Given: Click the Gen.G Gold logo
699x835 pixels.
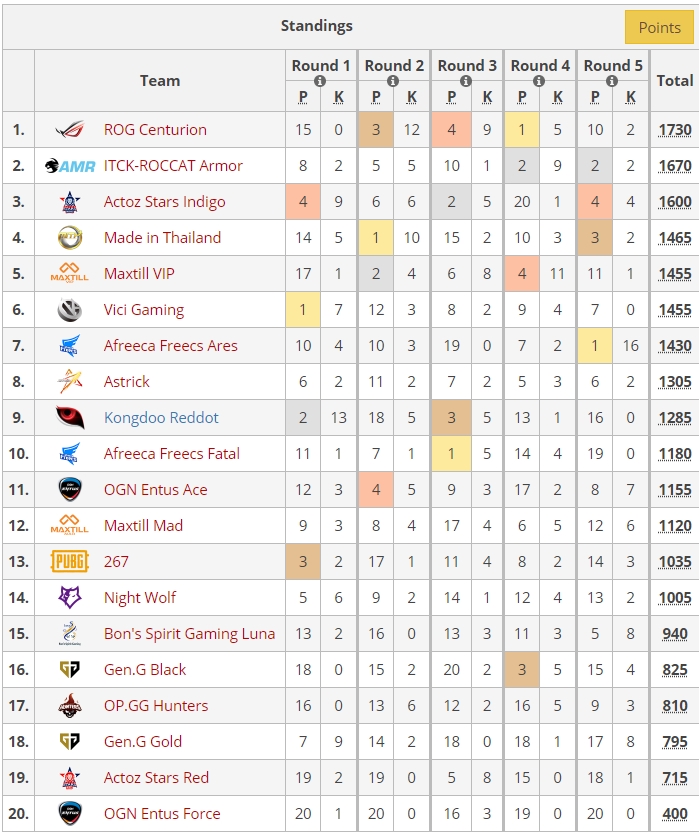Looking at the screenshot, I should coord(70,741).
